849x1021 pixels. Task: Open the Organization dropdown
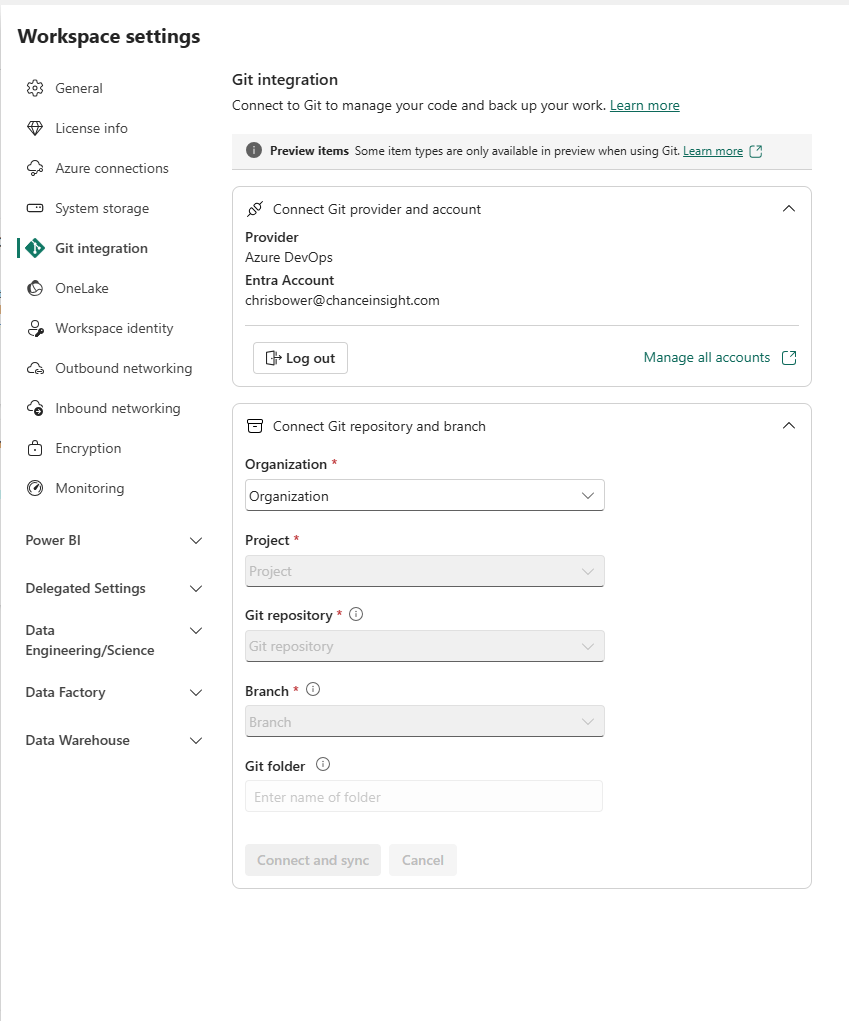tap(424, 495)
